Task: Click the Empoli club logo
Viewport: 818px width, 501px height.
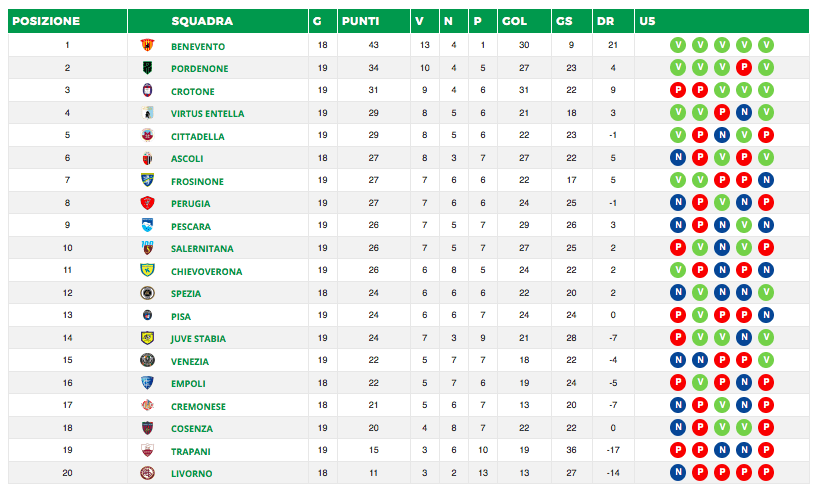Action: [148, 383]
